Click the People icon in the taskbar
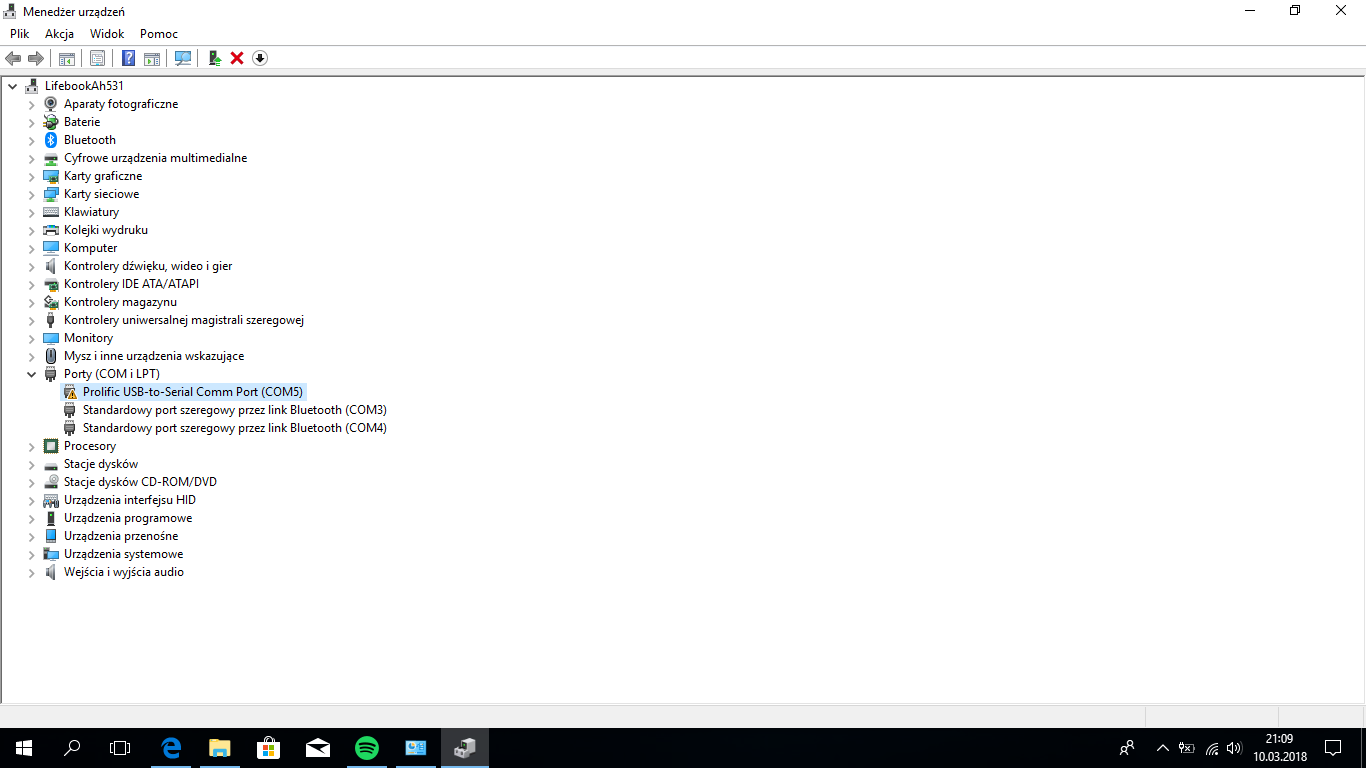Screen dimensions: 1366x768 (x=1127, y=747)
